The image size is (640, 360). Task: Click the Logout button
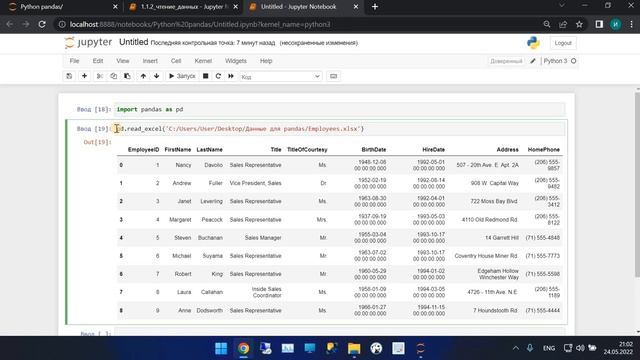563,43
